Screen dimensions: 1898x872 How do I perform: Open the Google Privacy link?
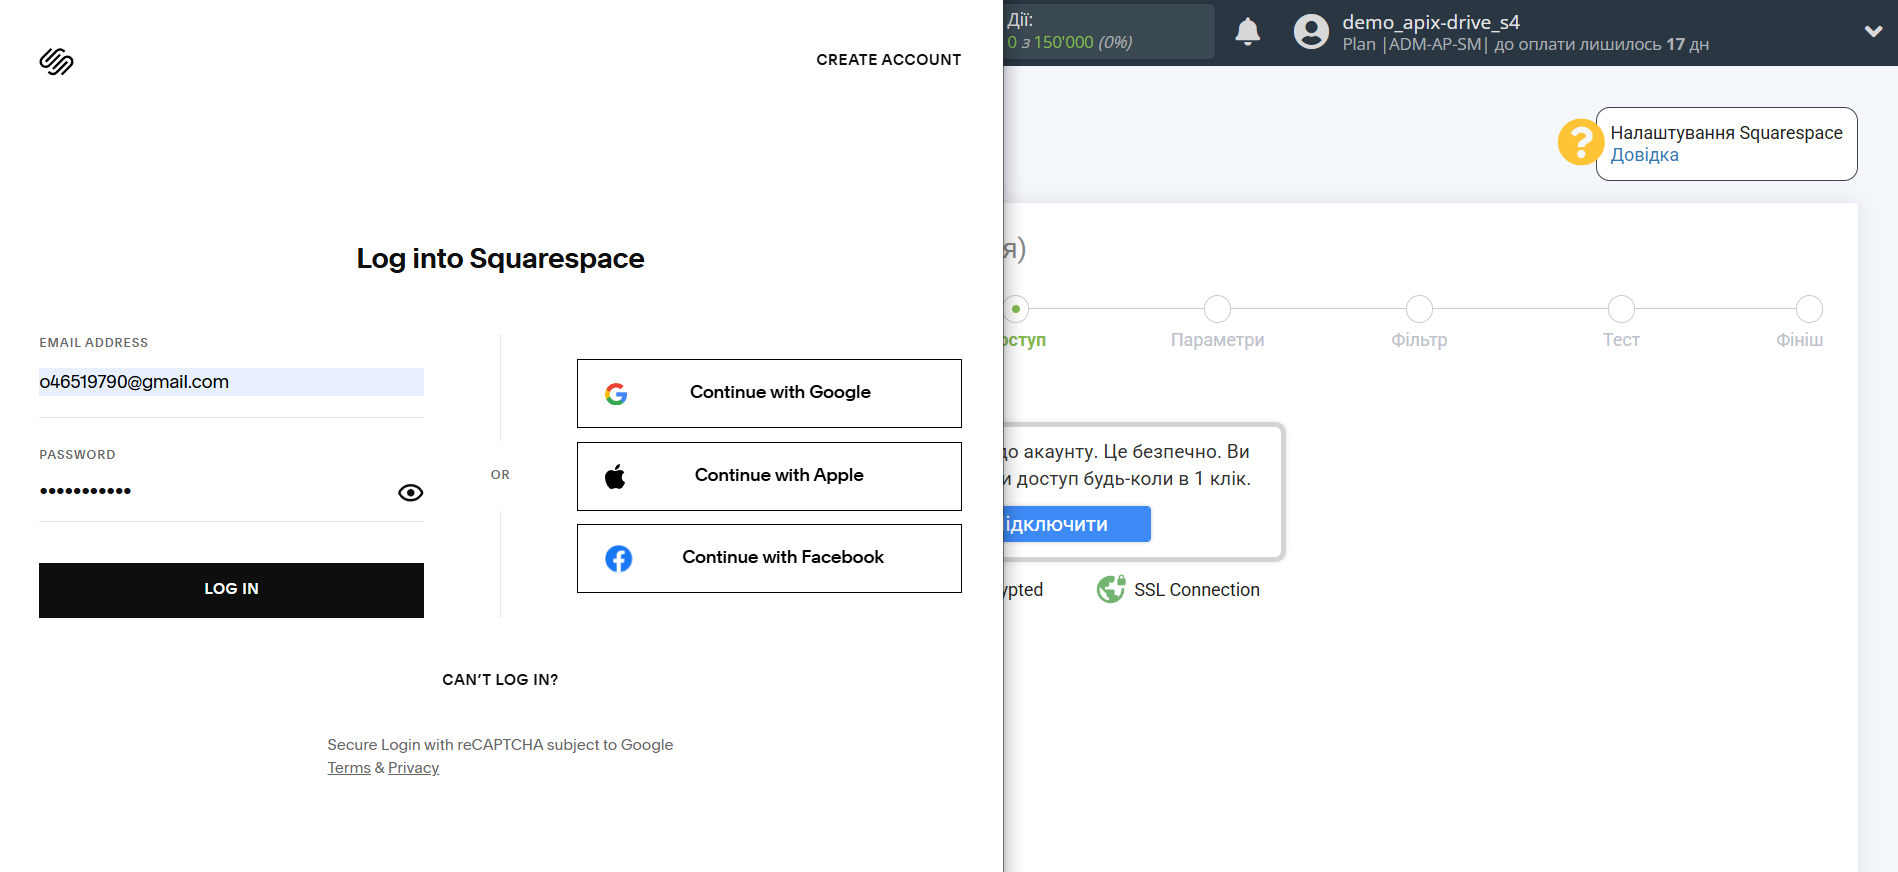point(413,768)
